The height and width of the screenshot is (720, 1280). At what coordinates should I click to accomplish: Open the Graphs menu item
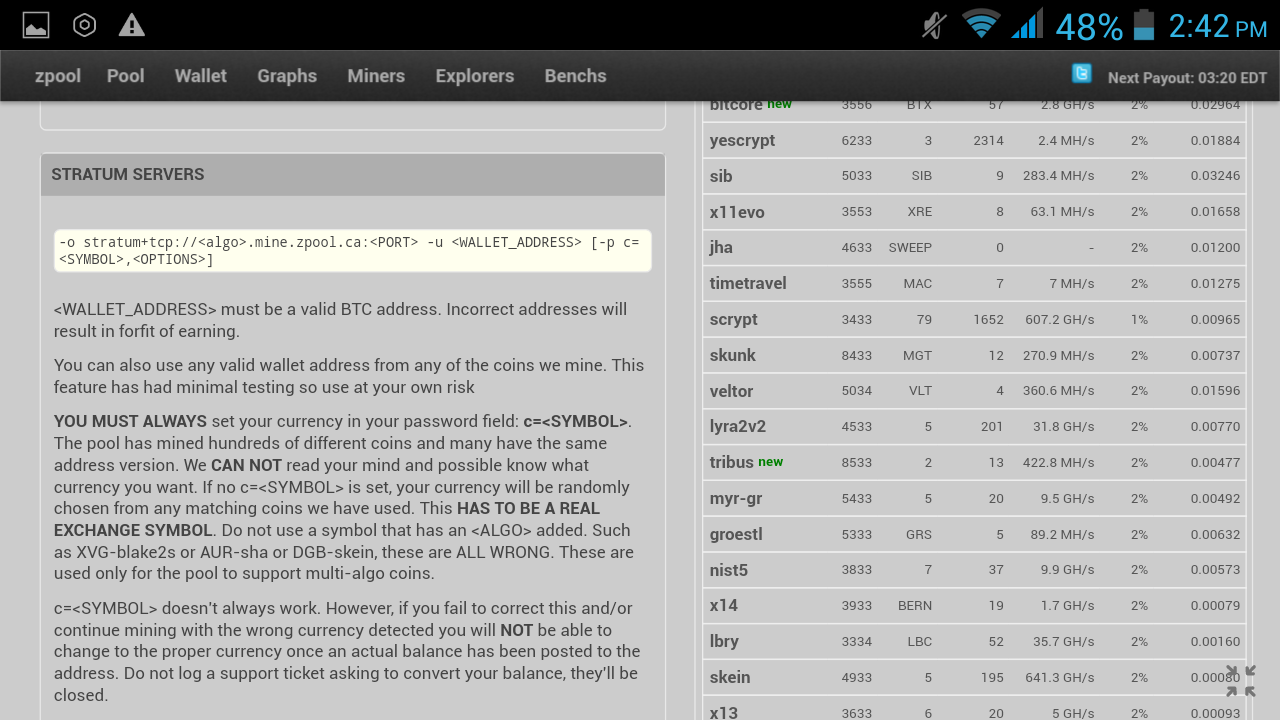[287, 76]
